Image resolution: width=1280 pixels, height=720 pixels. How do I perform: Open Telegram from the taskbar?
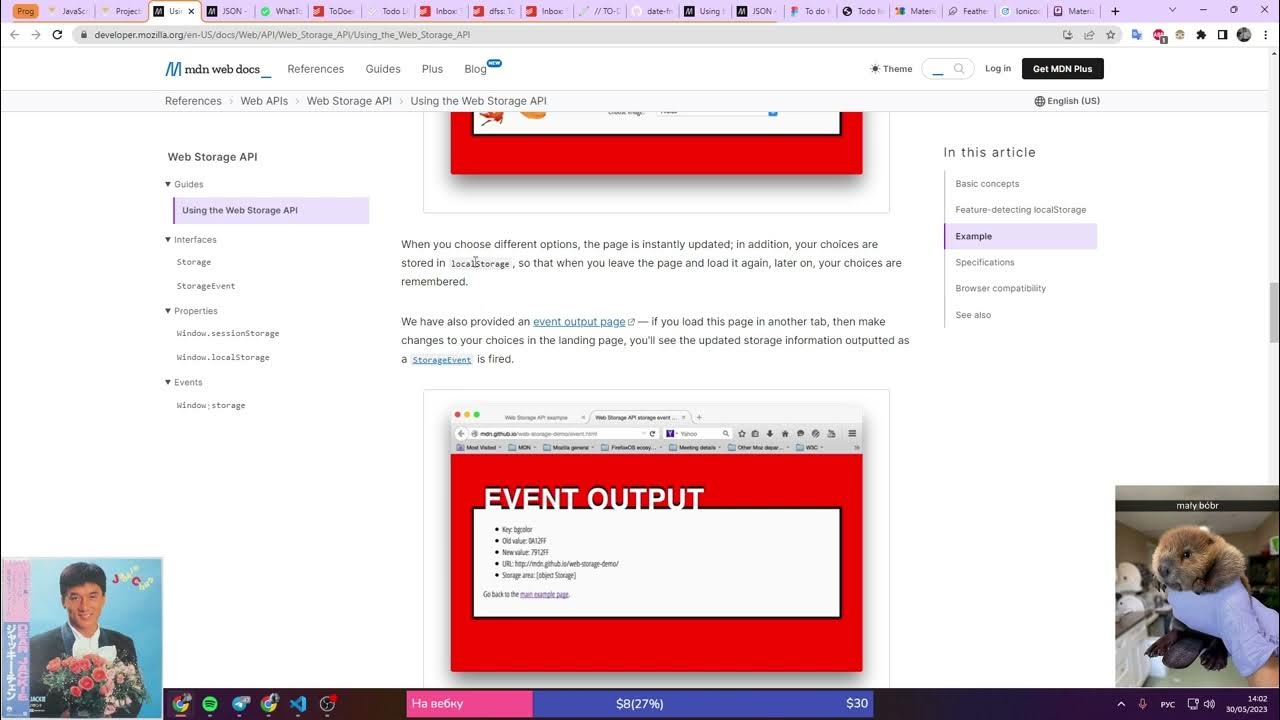click(x=241, y=704)
